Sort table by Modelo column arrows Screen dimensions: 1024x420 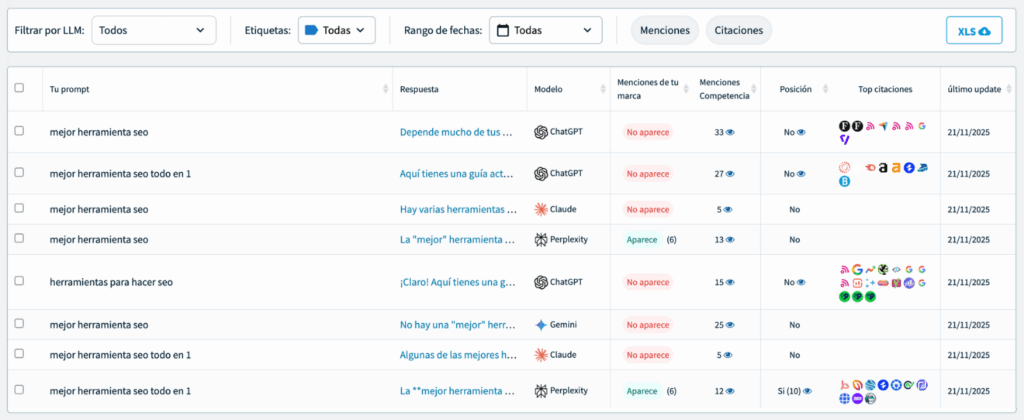tap(602, 89)
